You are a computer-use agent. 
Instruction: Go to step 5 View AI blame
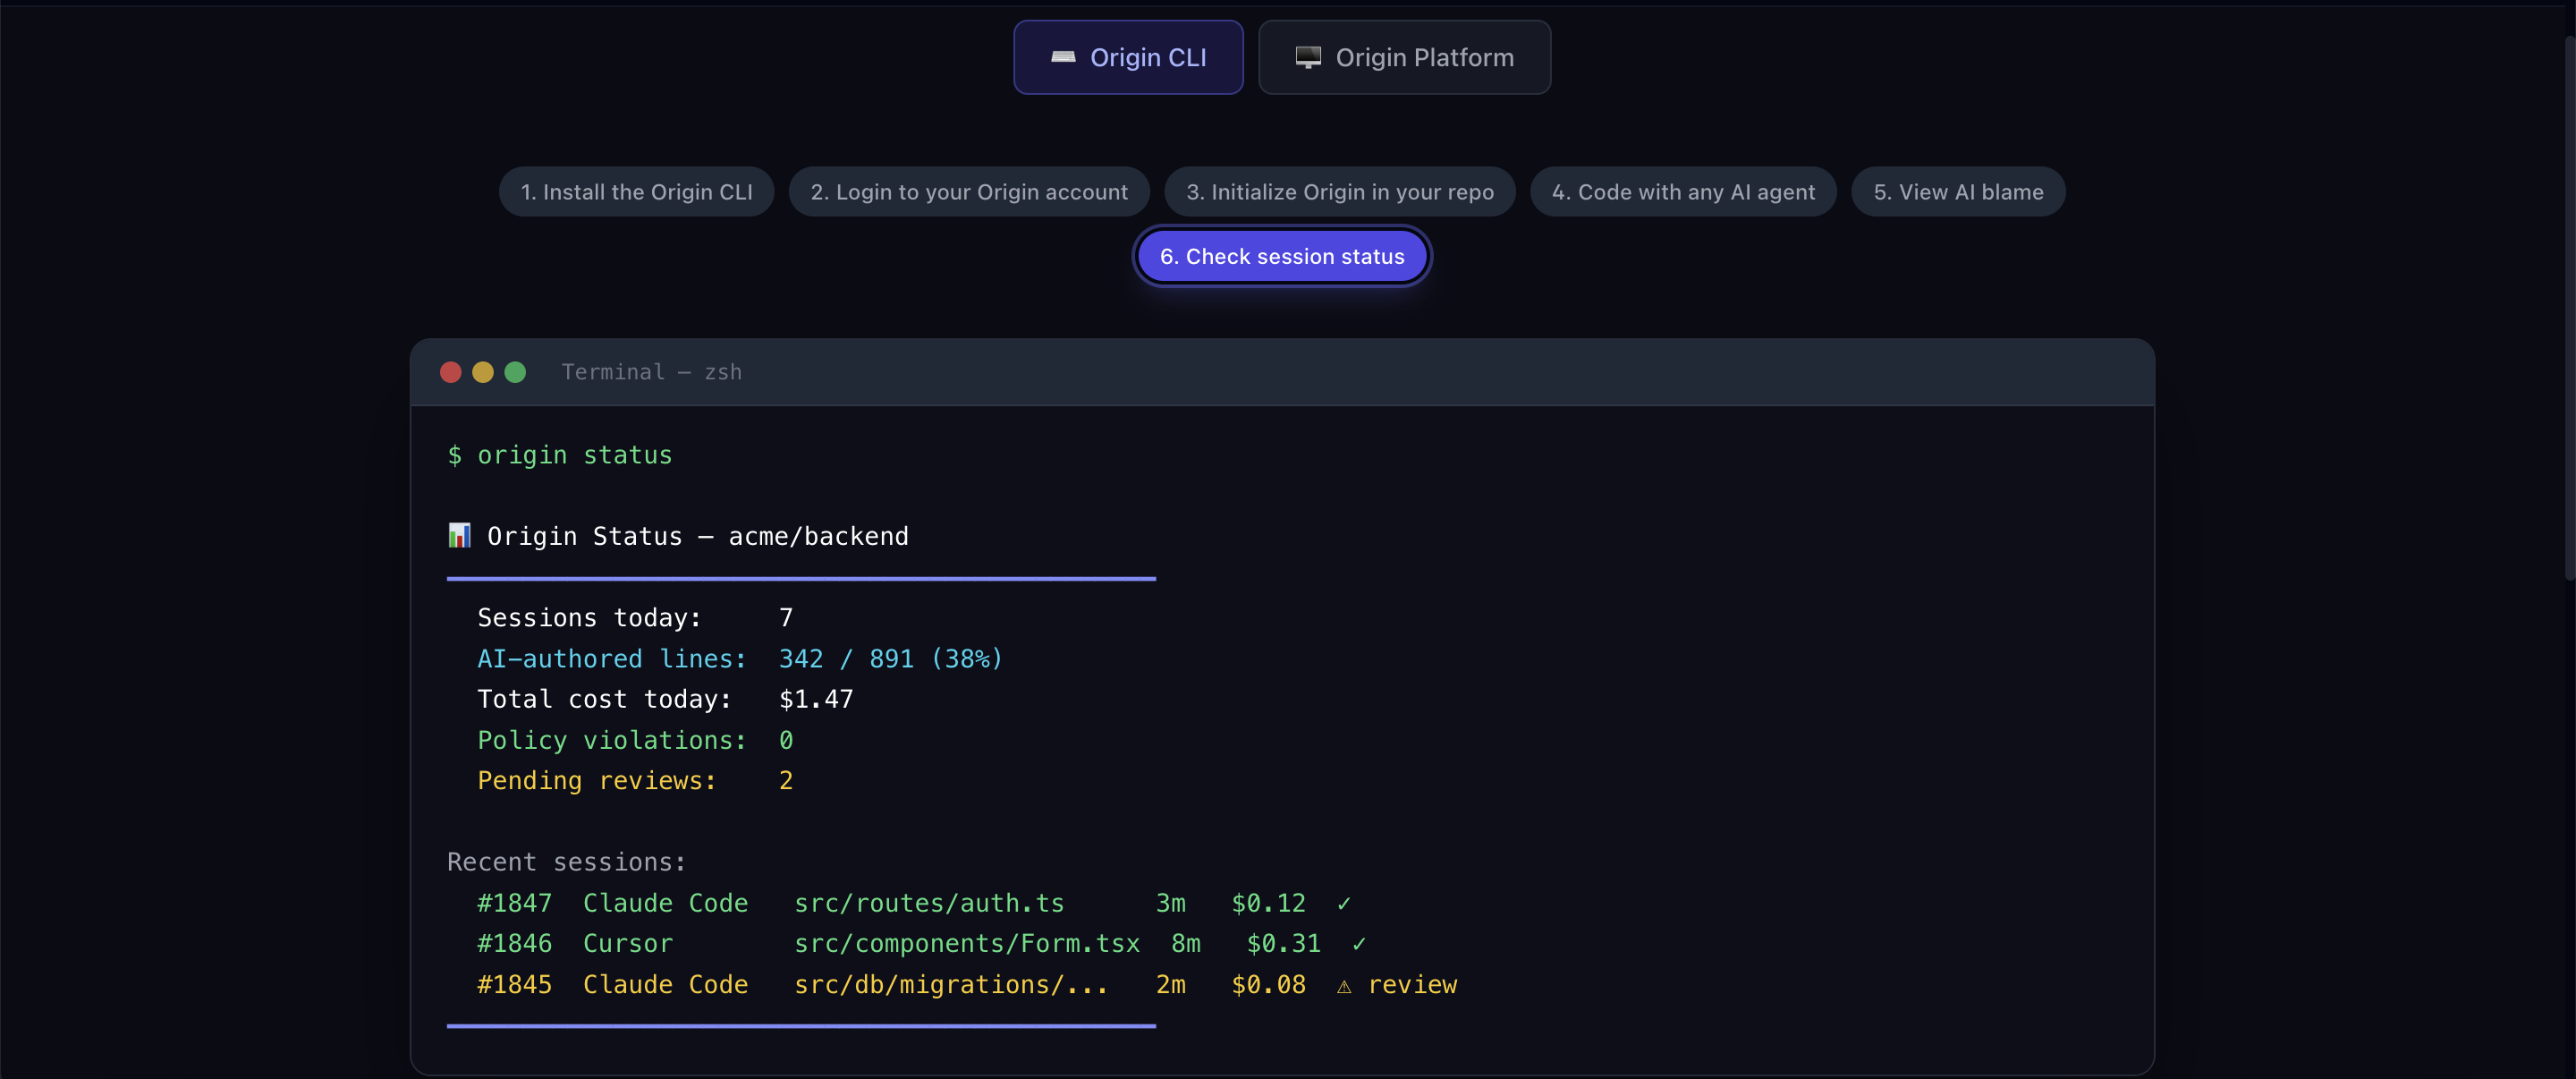1957,192
